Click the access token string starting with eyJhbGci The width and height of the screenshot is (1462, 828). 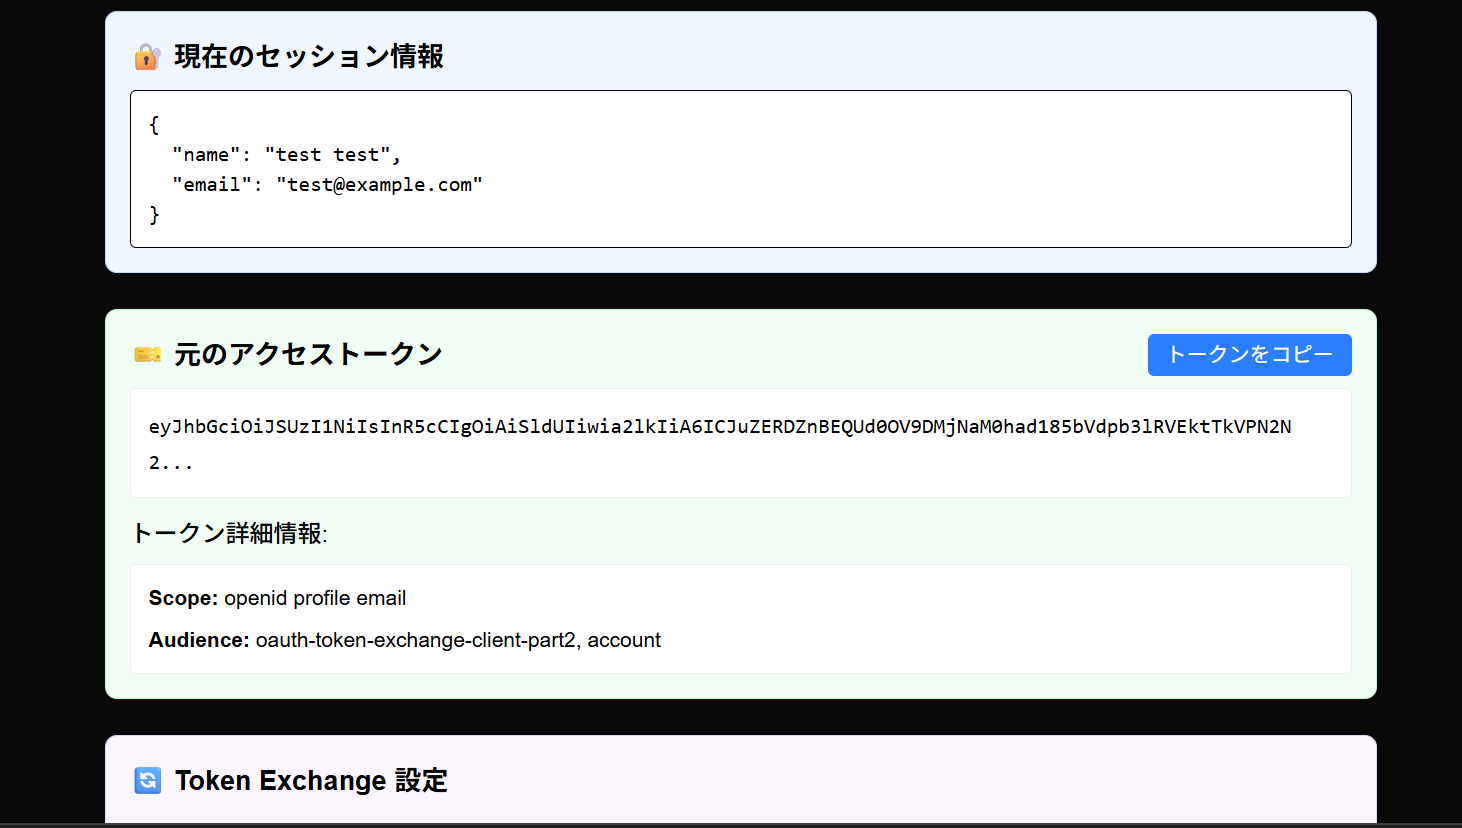point(720,427)
